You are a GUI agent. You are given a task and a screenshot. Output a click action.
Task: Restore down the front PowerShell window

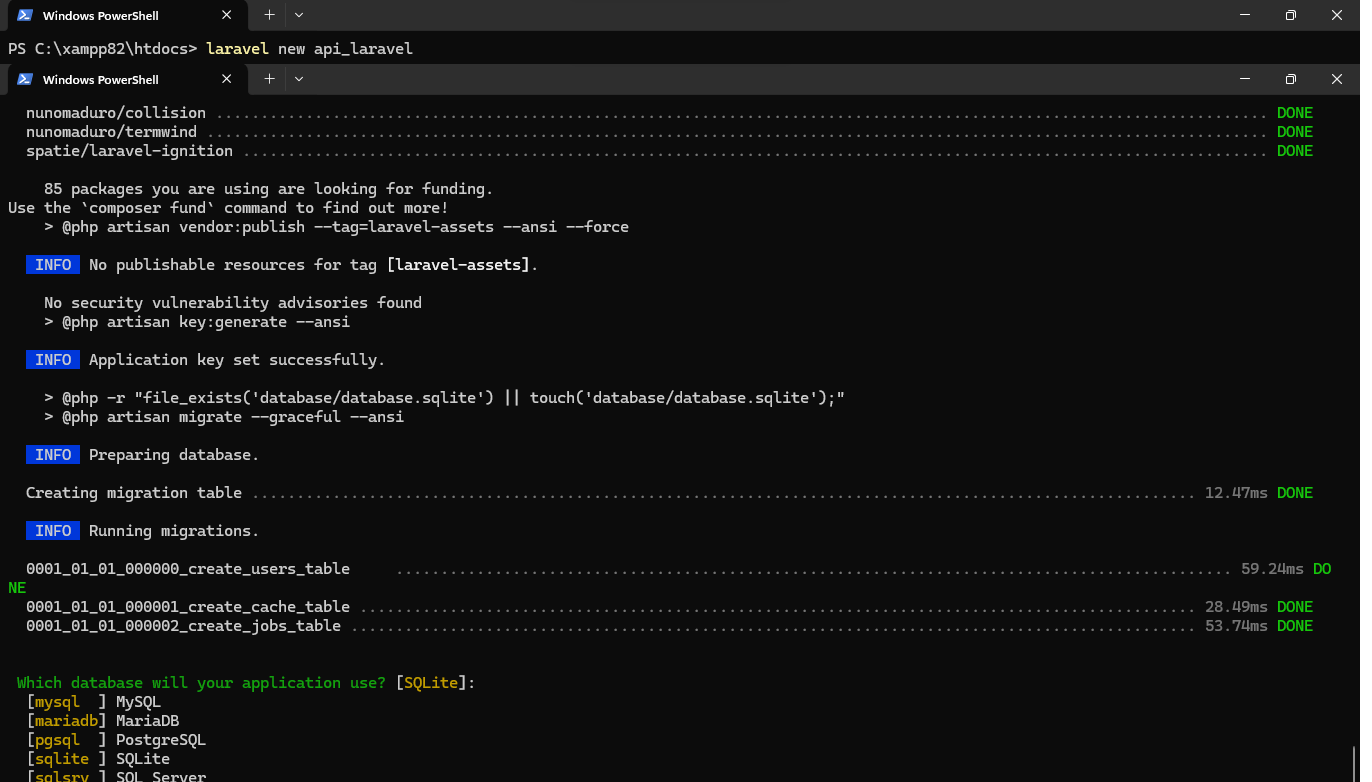coord(1291,79)
